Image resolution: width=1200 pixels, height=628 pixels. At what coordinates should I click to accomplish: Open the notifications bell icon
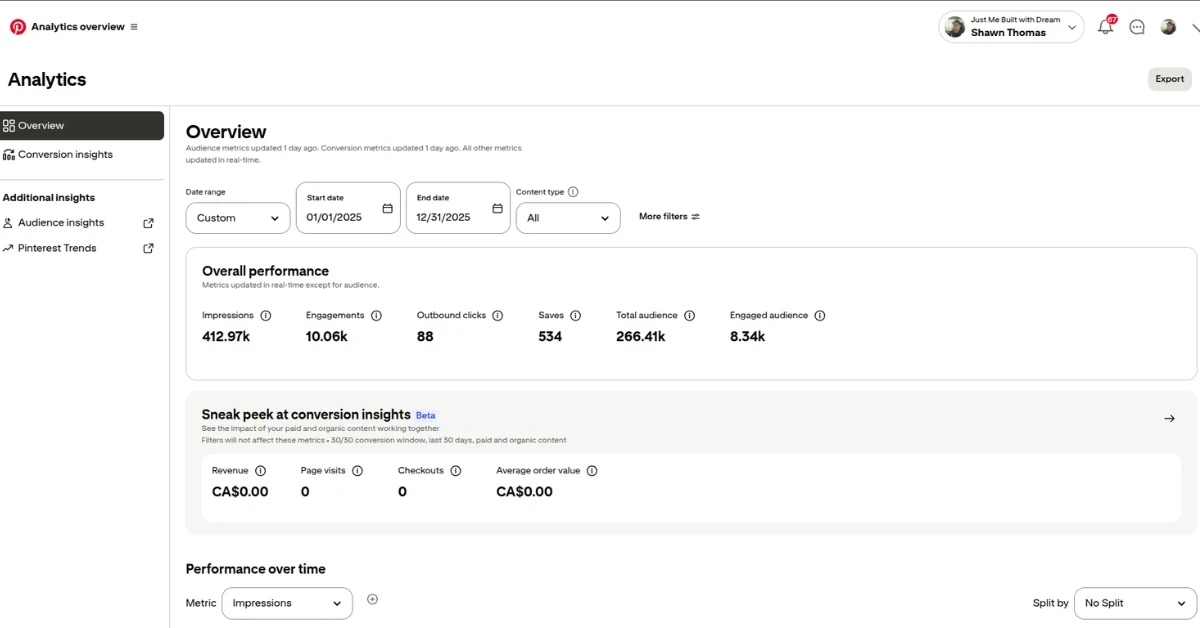[x=1105, y=28]
